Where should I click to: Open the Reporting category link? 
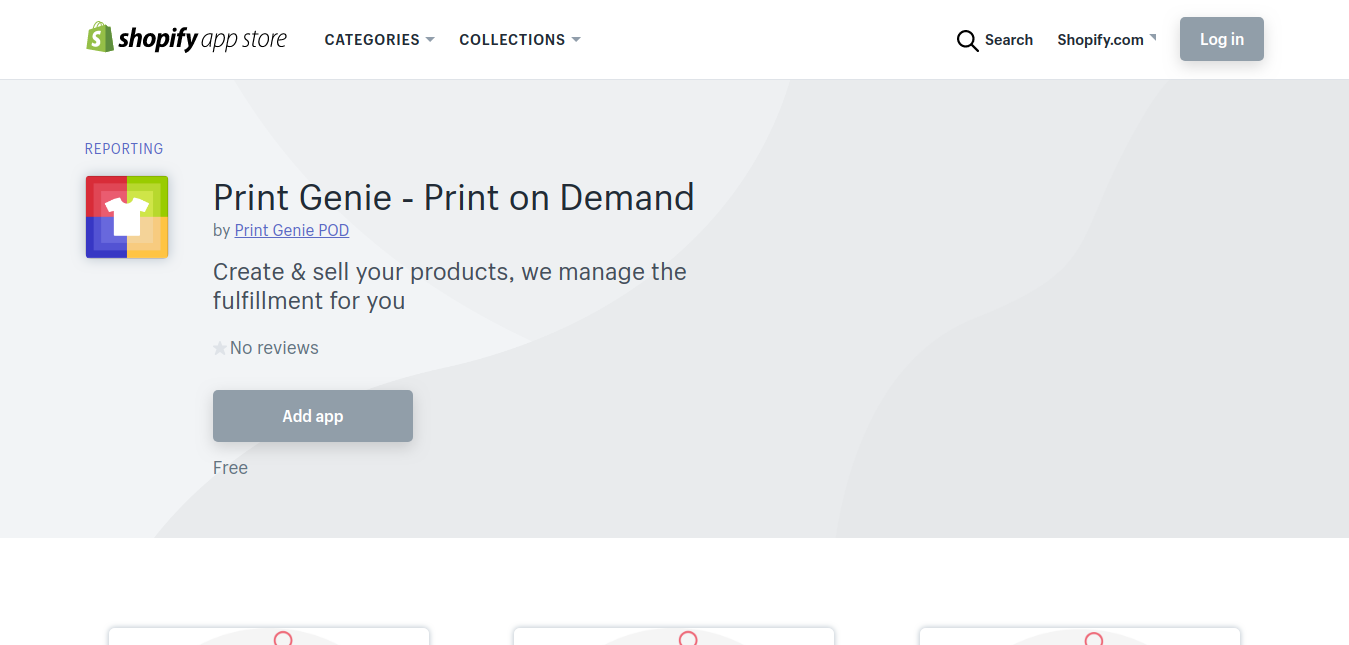[124, 149]
